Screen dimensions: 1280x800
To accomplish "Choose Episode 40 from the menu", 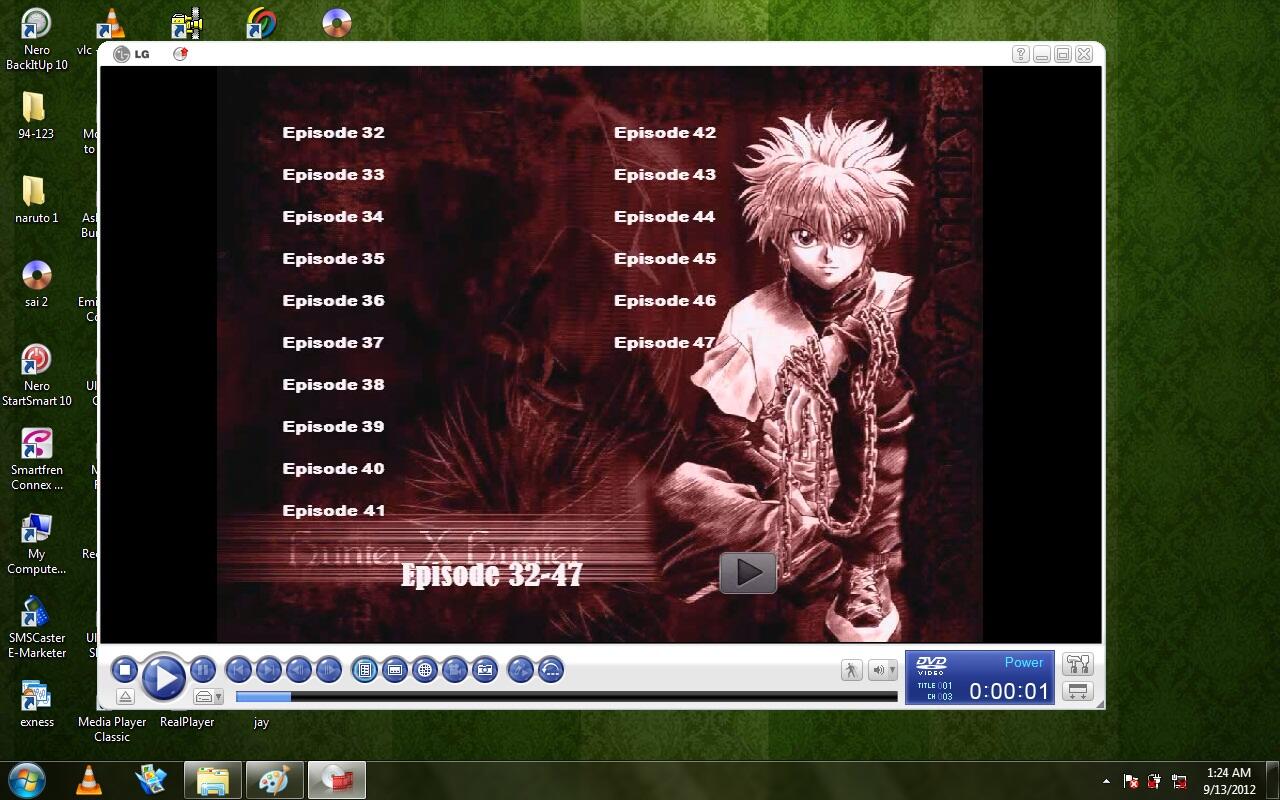I will tap(333, 468).
